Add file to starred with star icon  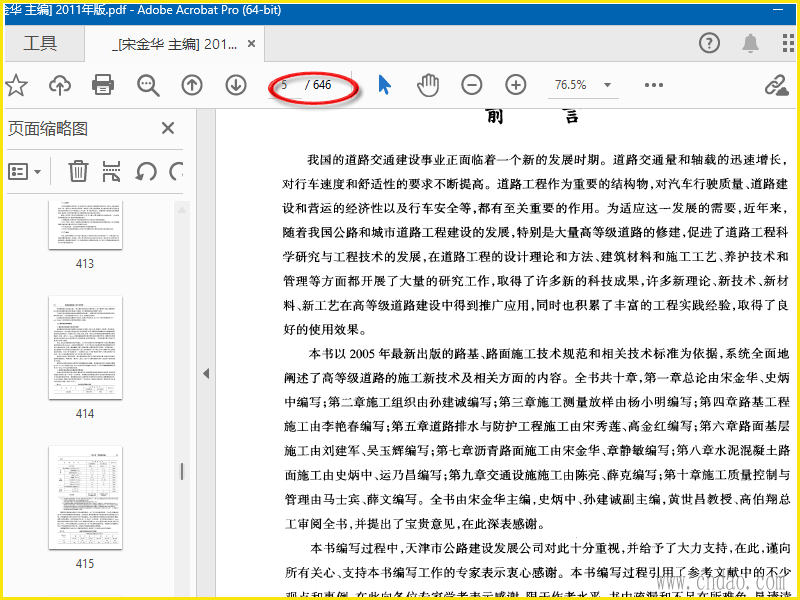click(x=17, y=85)
